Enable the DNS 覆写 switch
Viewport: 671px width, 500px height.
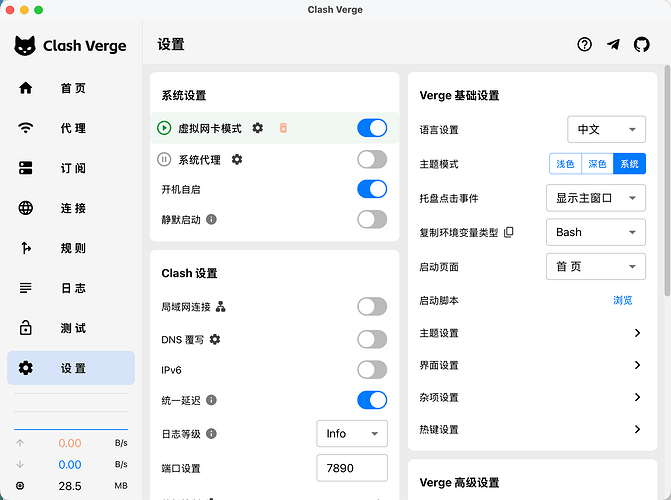pos(372,339)
